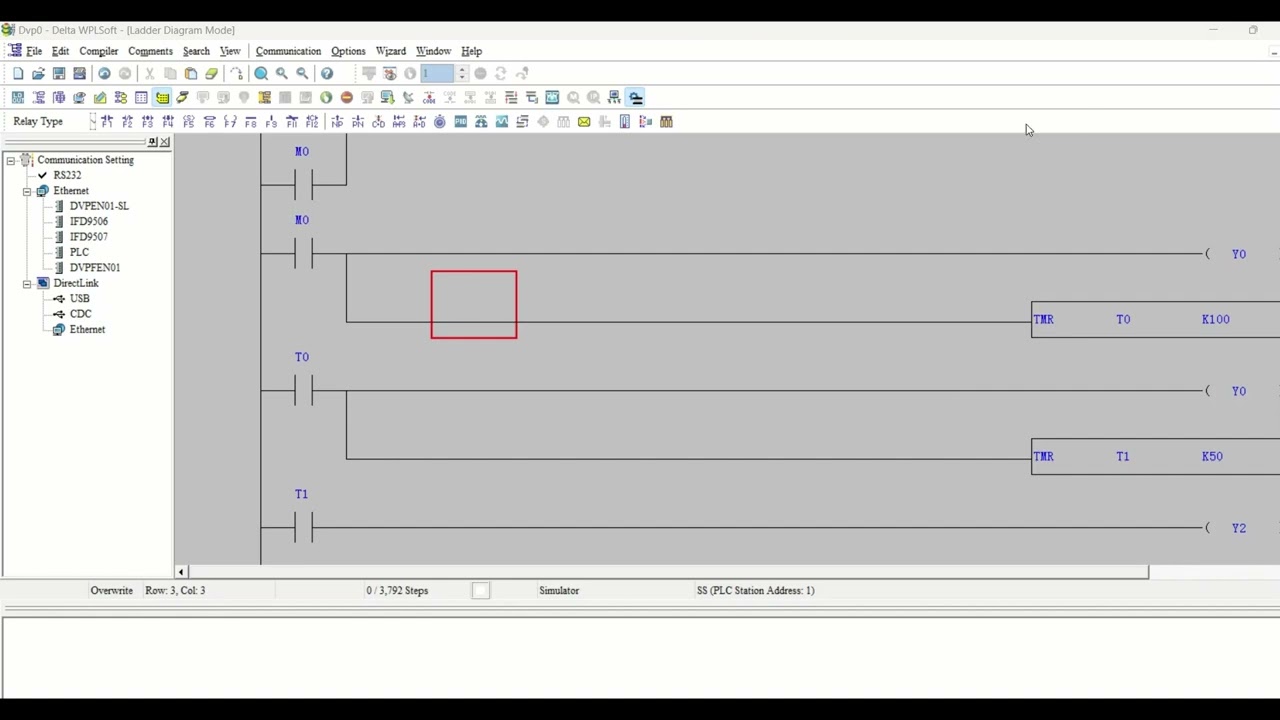1280x720 pixels.
Task: Select USB under DirectLink
Action: click(x=80, y=299)
